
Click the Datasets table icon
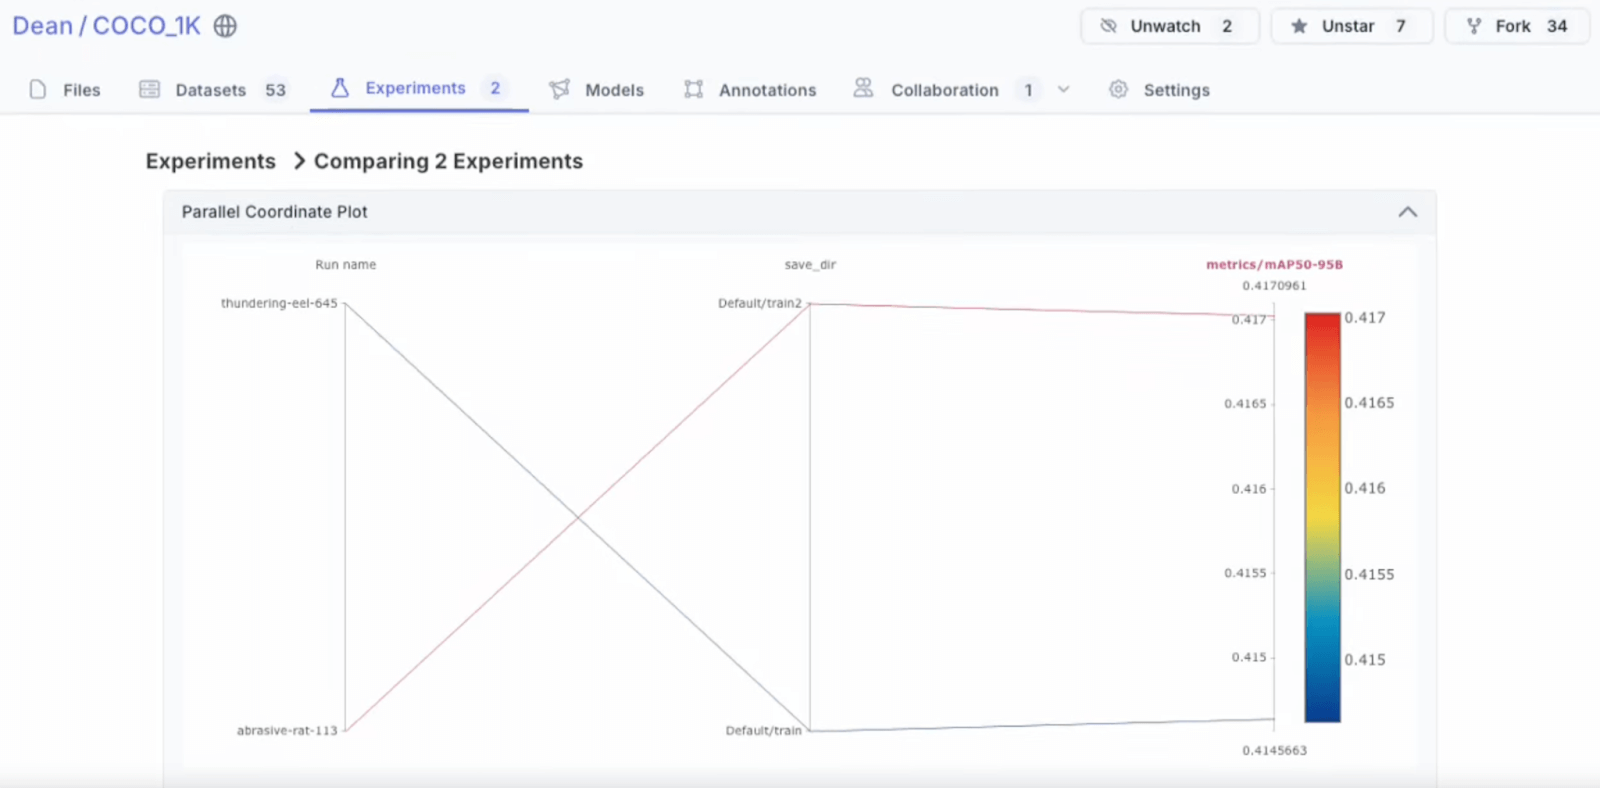(x=150, y=90)
